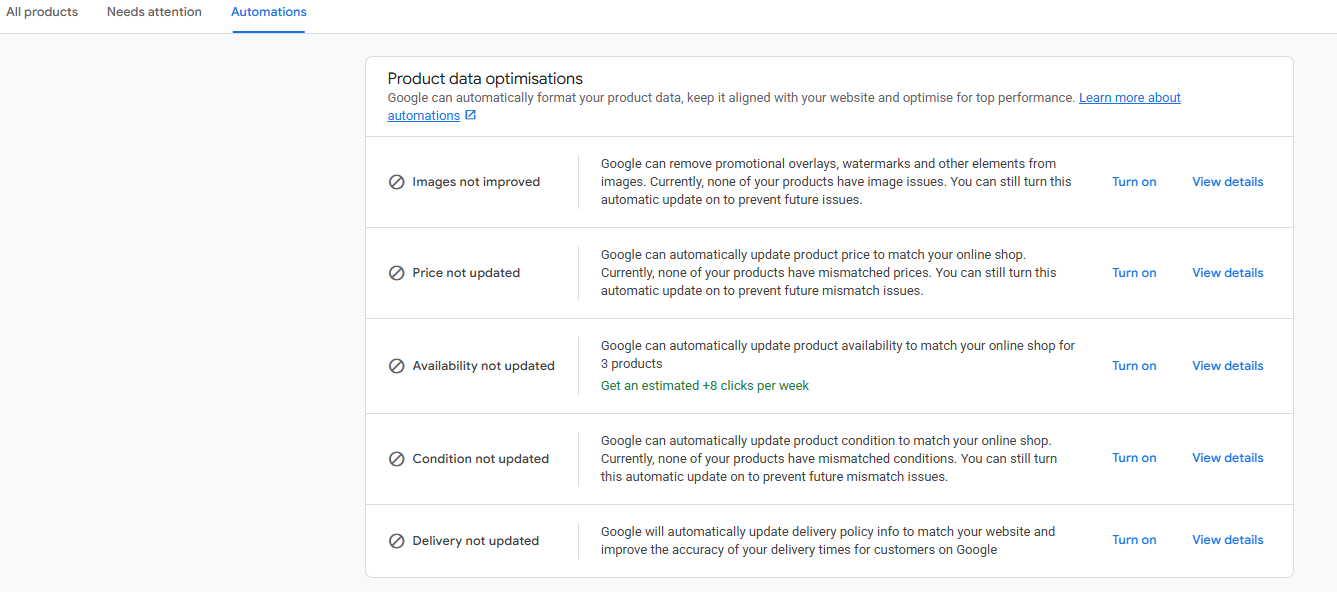
Task: Turn on automatic image improvements
Action: coord(1134,182)
